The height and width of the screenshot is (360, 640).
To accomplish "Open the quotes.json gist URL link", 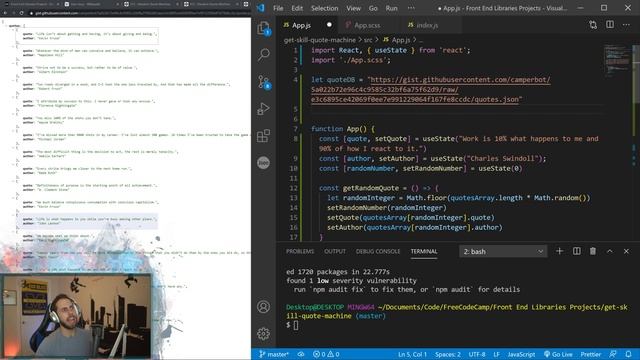I will point(431,89).
